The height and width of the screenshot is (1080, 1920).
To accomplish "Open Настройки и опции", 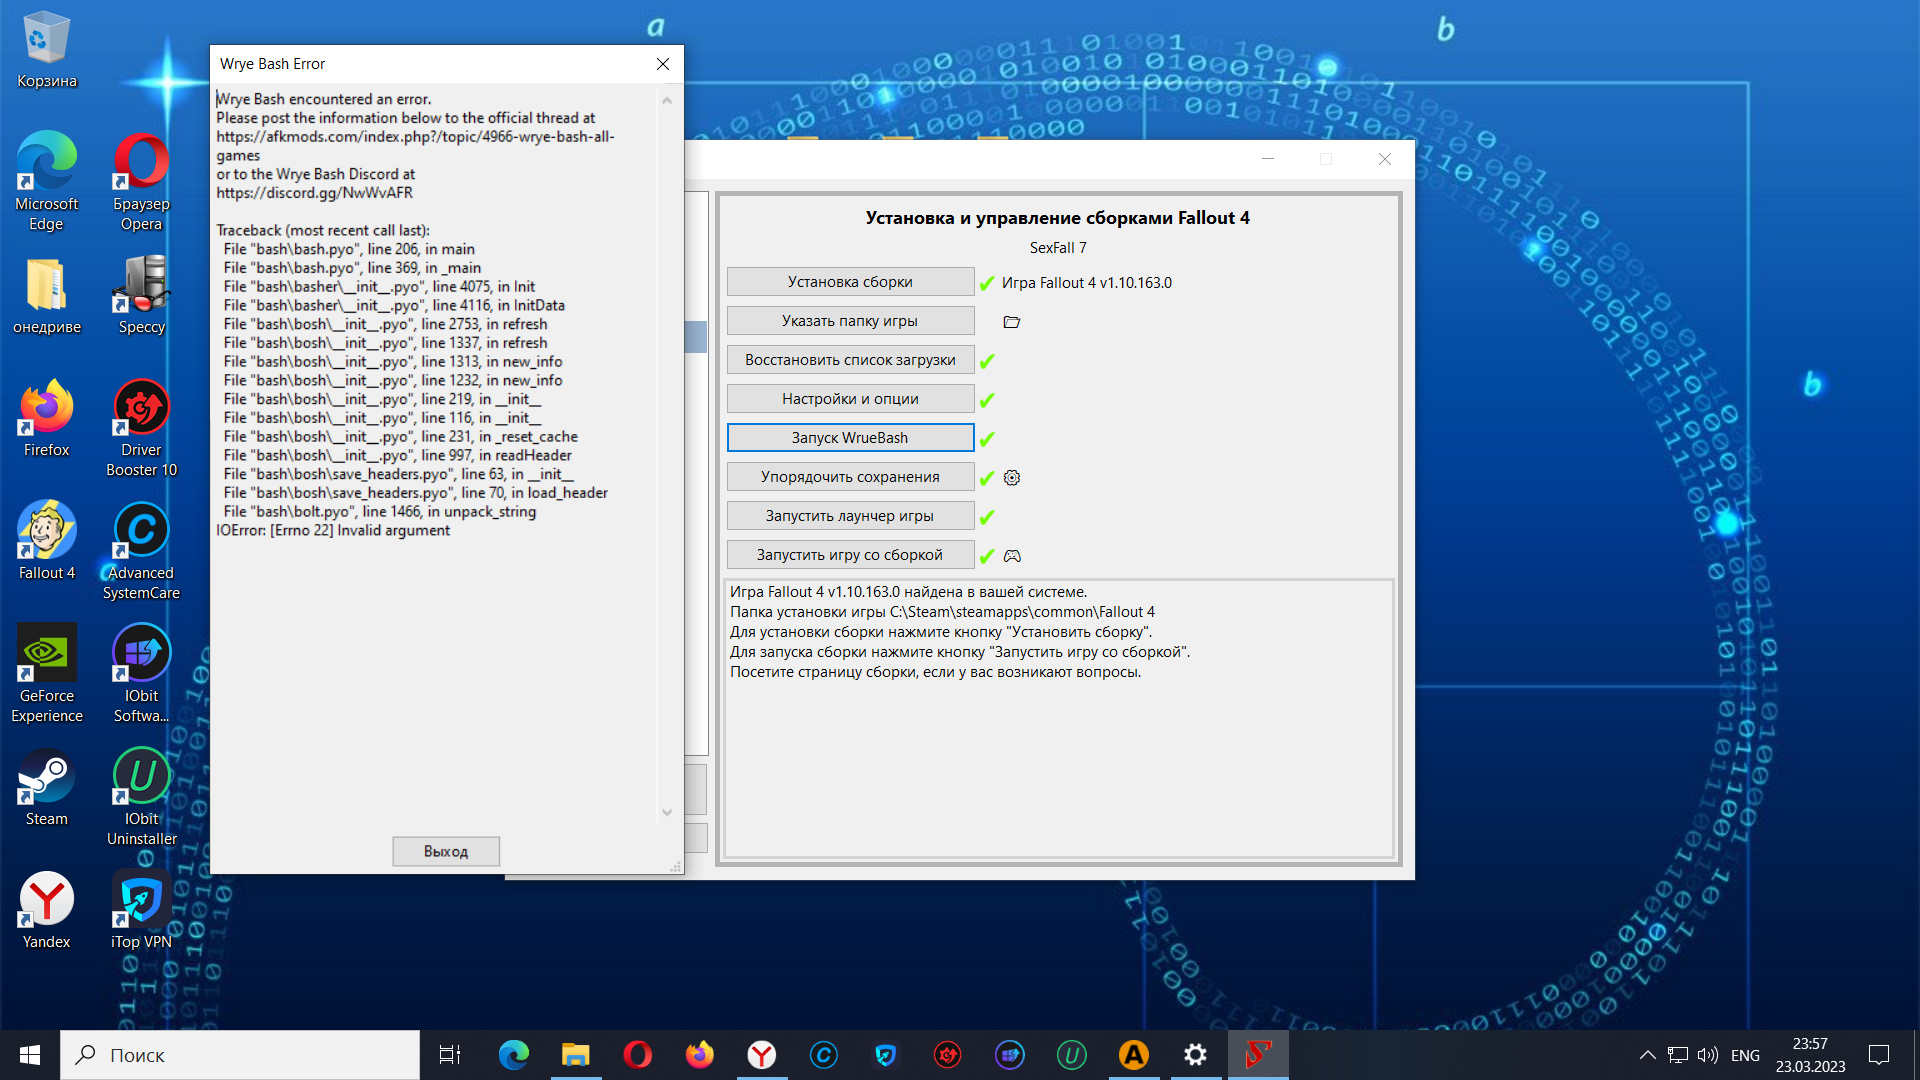I will click(850, 399).
